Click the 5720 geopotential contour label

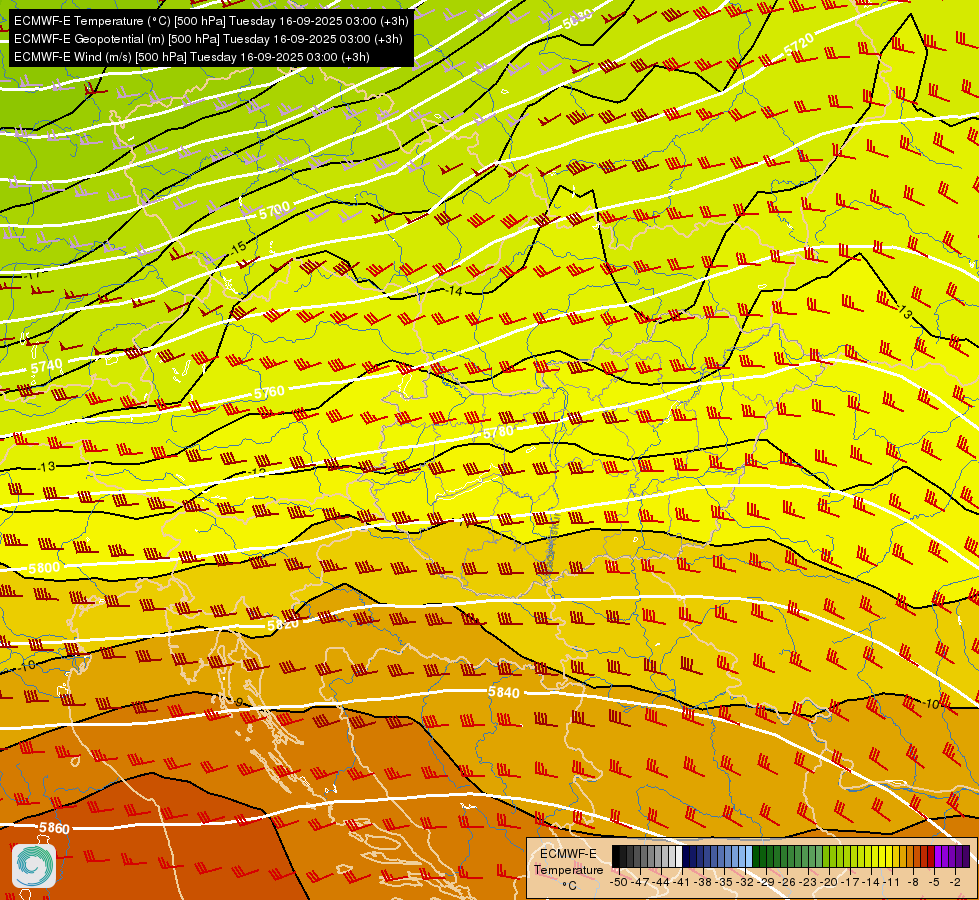[799, 44]
